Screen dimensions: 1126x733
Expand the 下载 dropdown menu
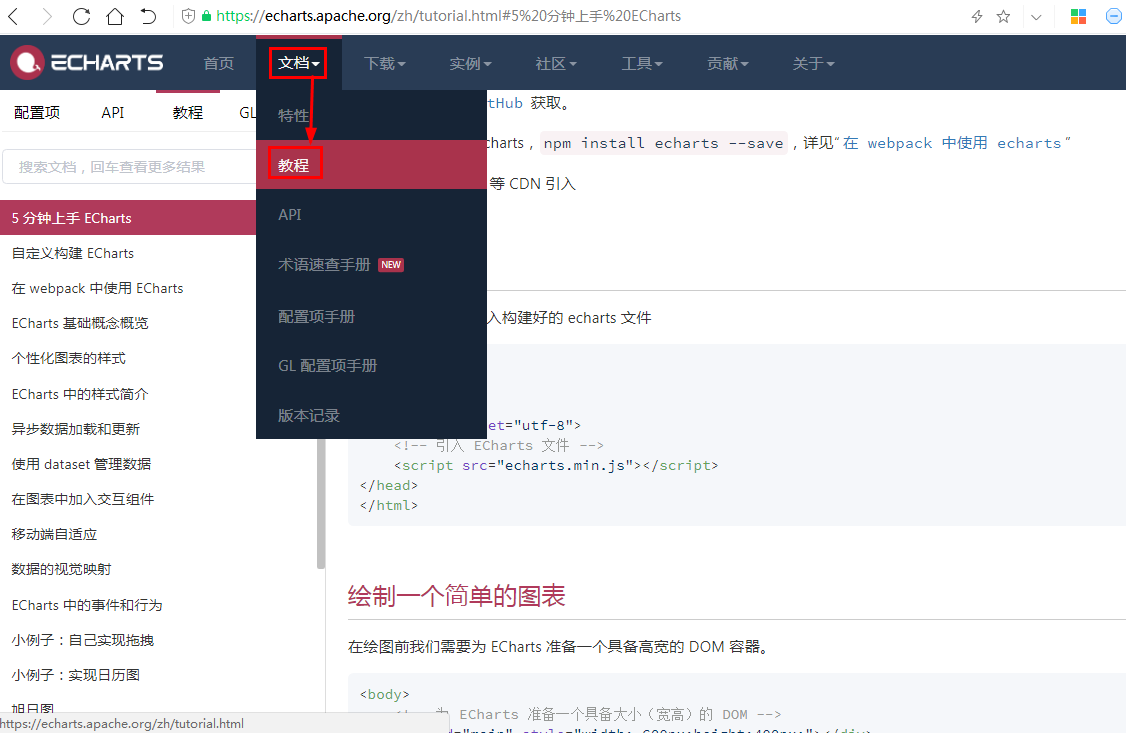click(x=384, y=62)
